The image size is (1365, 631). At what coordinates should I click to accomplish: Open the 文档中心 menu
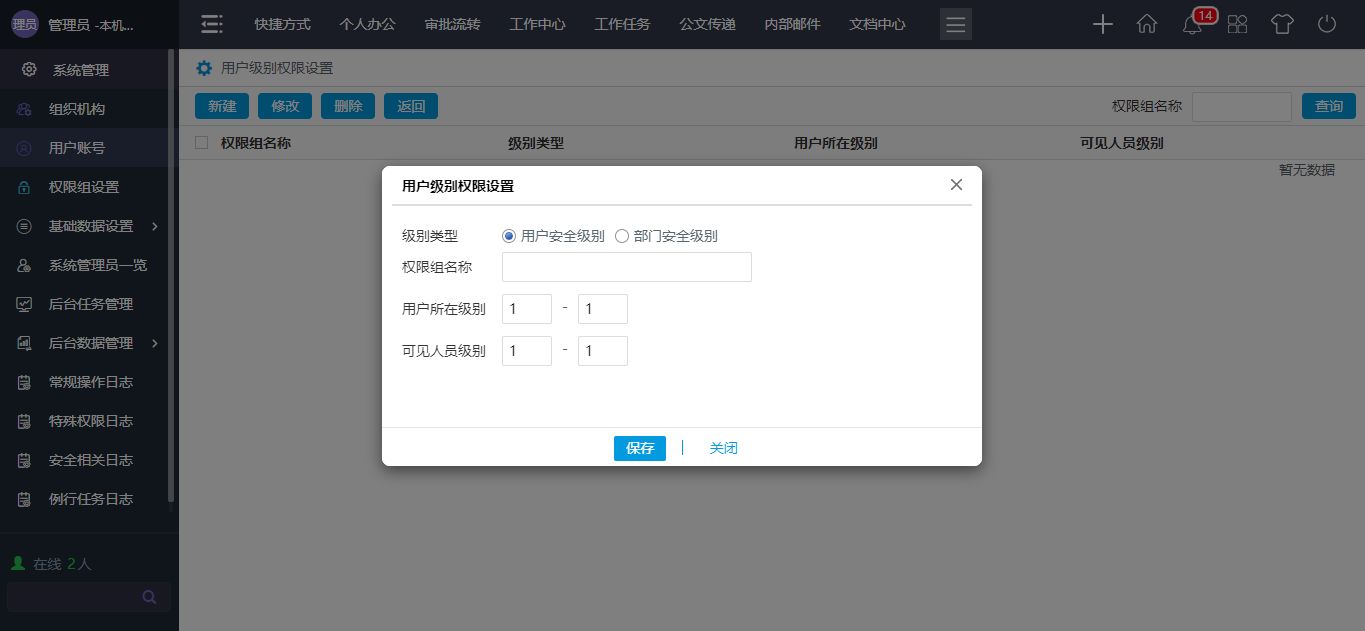(877, 24)
